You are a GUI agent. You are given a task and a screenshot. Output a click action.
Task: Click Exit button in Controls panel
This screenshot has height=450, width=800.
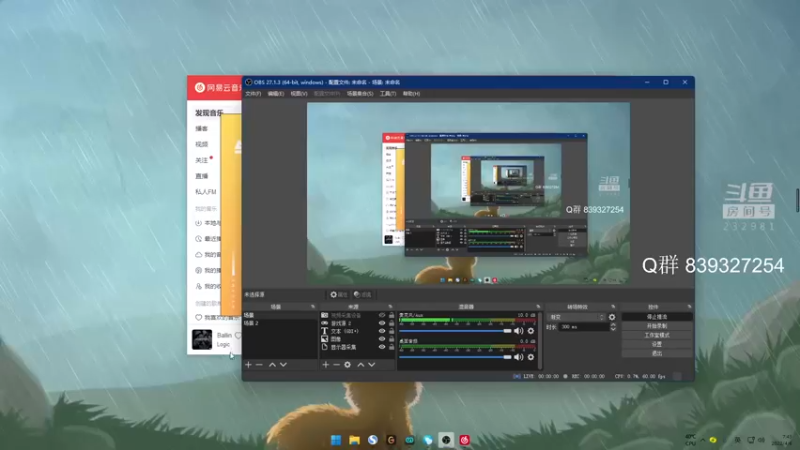pyautogui.click(x=657, y=353)
